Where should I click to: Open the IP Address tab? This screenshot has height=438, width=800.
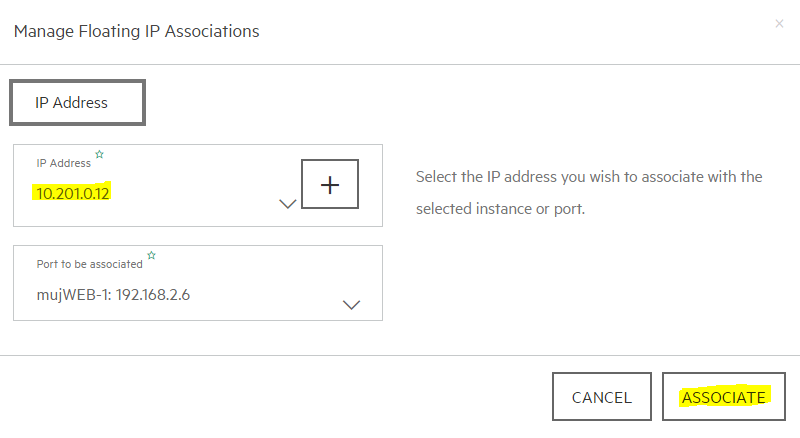coord(78,103)
